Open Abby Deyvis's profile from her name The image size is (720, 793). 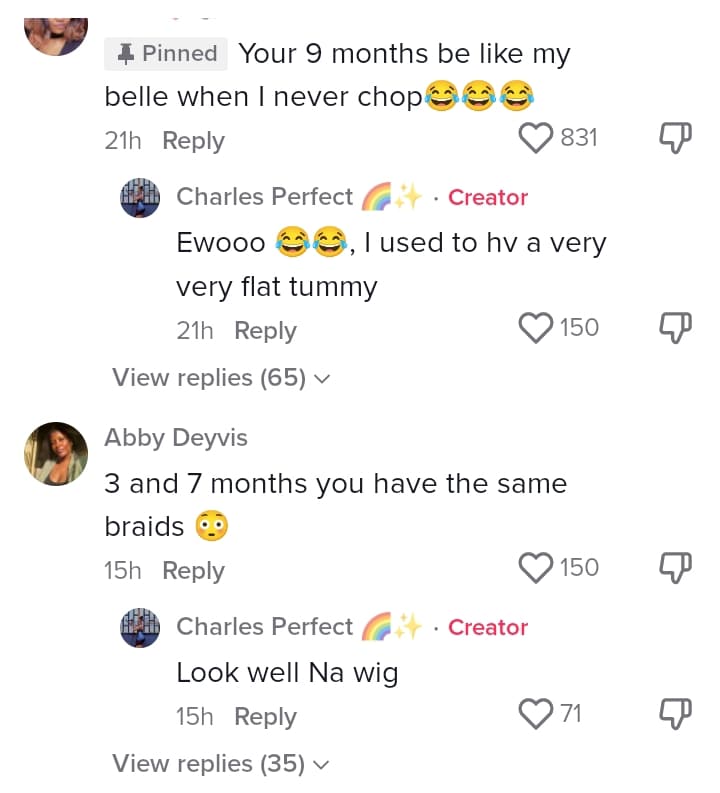click(x=176, y=438)
